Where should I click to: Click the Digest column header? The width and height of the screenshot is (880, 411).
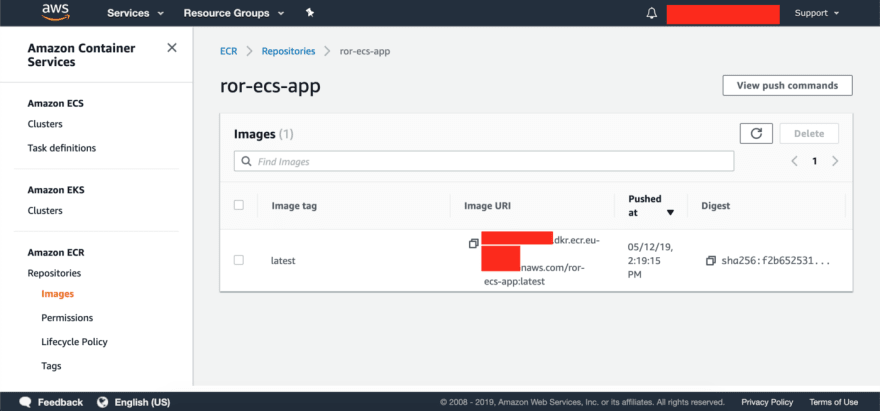[716, 206]
